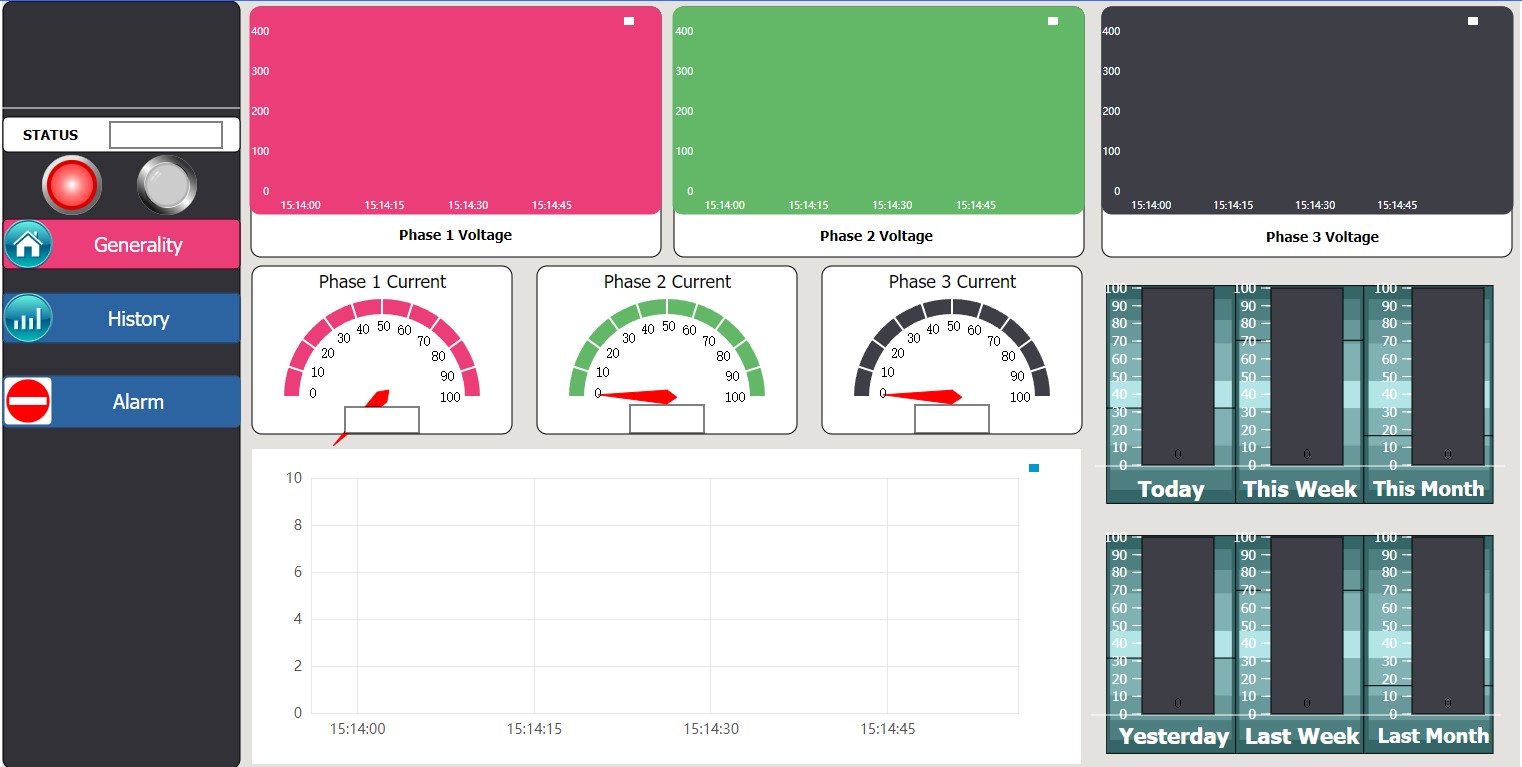Click the Phase 3 Voltage chart area
The height and width of the screenshot is (767, 1522).
[x=1307, y=110]
